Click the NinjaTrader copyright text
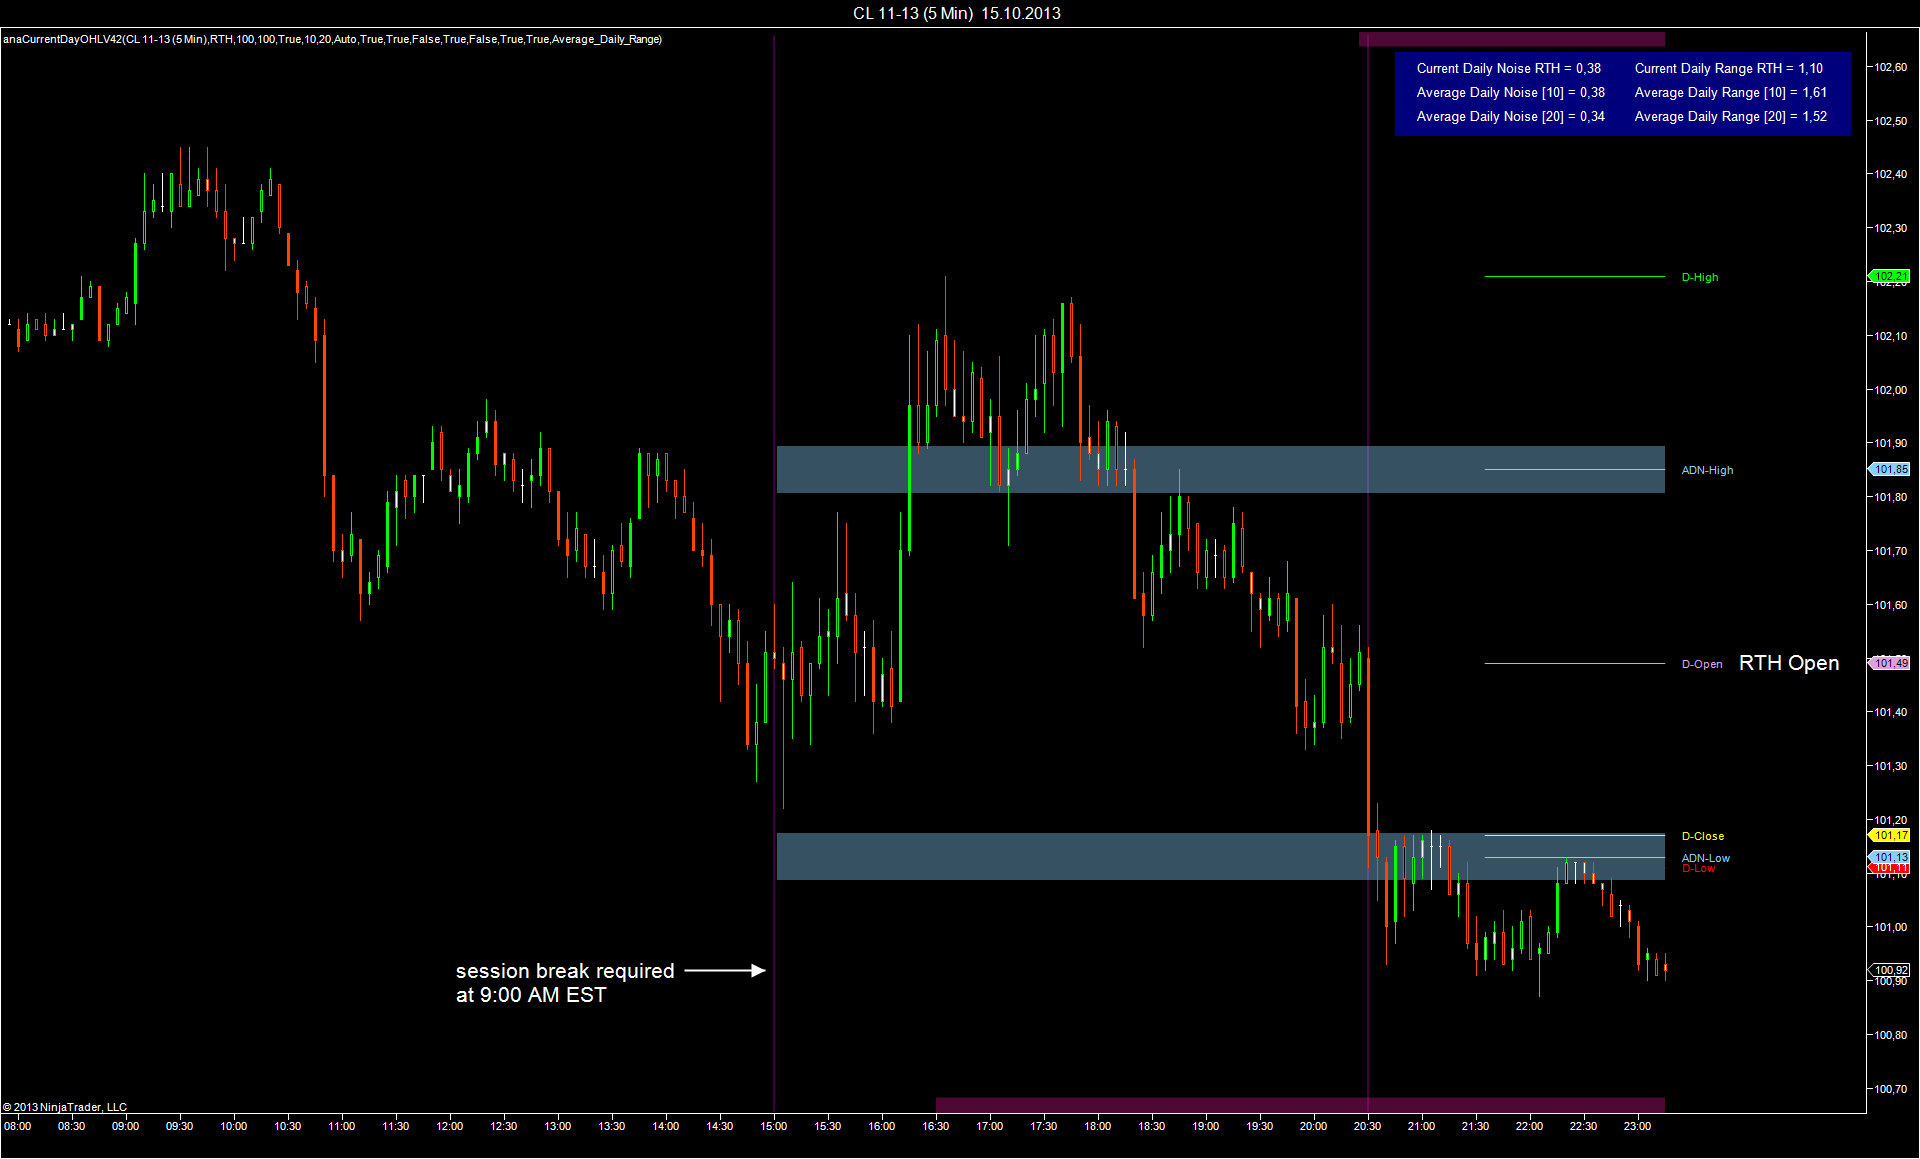The height and width of the screenshot is (1159, 1920). pyautogui.click(x=65, y=1107)
